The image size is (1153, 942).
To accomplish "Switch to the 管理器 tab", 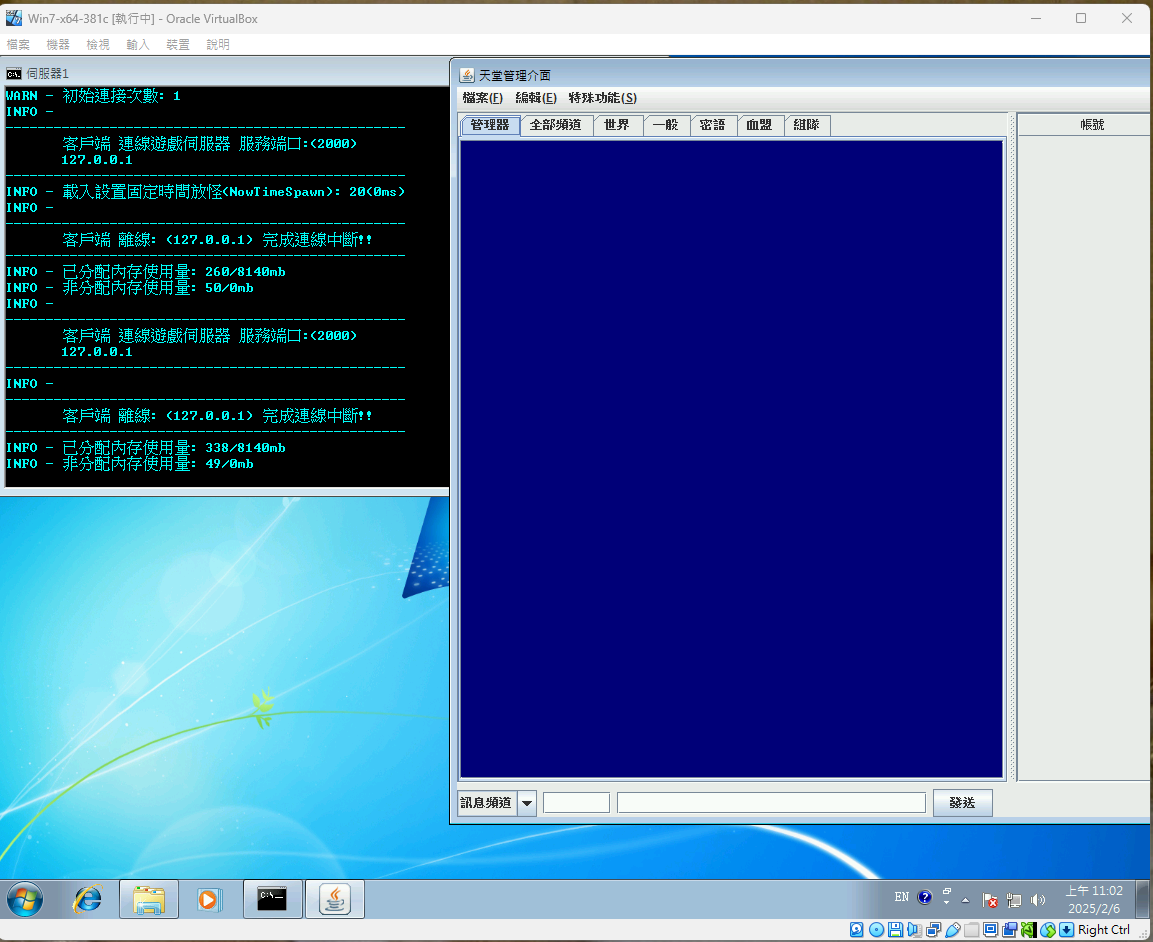I will (490, 125).
